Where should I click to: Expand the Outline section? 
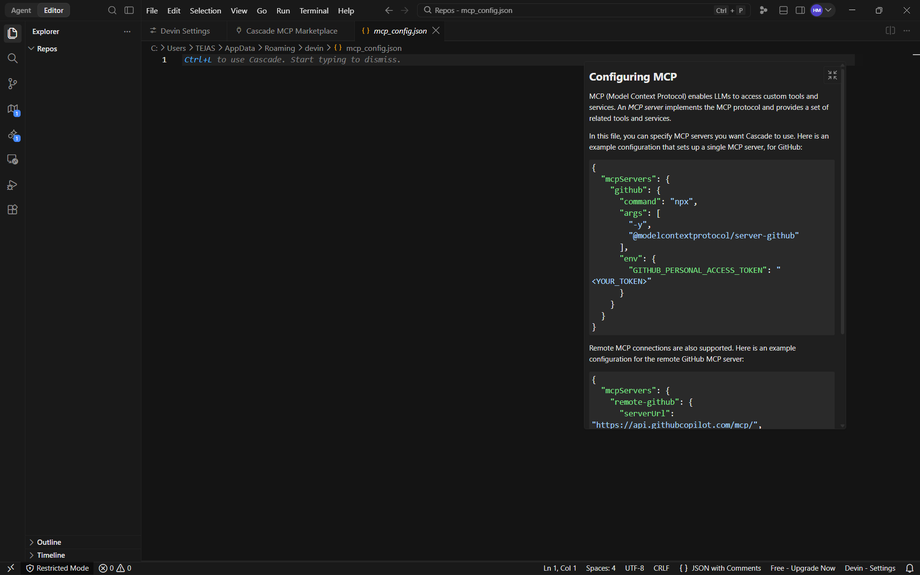click(x=83, y=542)
